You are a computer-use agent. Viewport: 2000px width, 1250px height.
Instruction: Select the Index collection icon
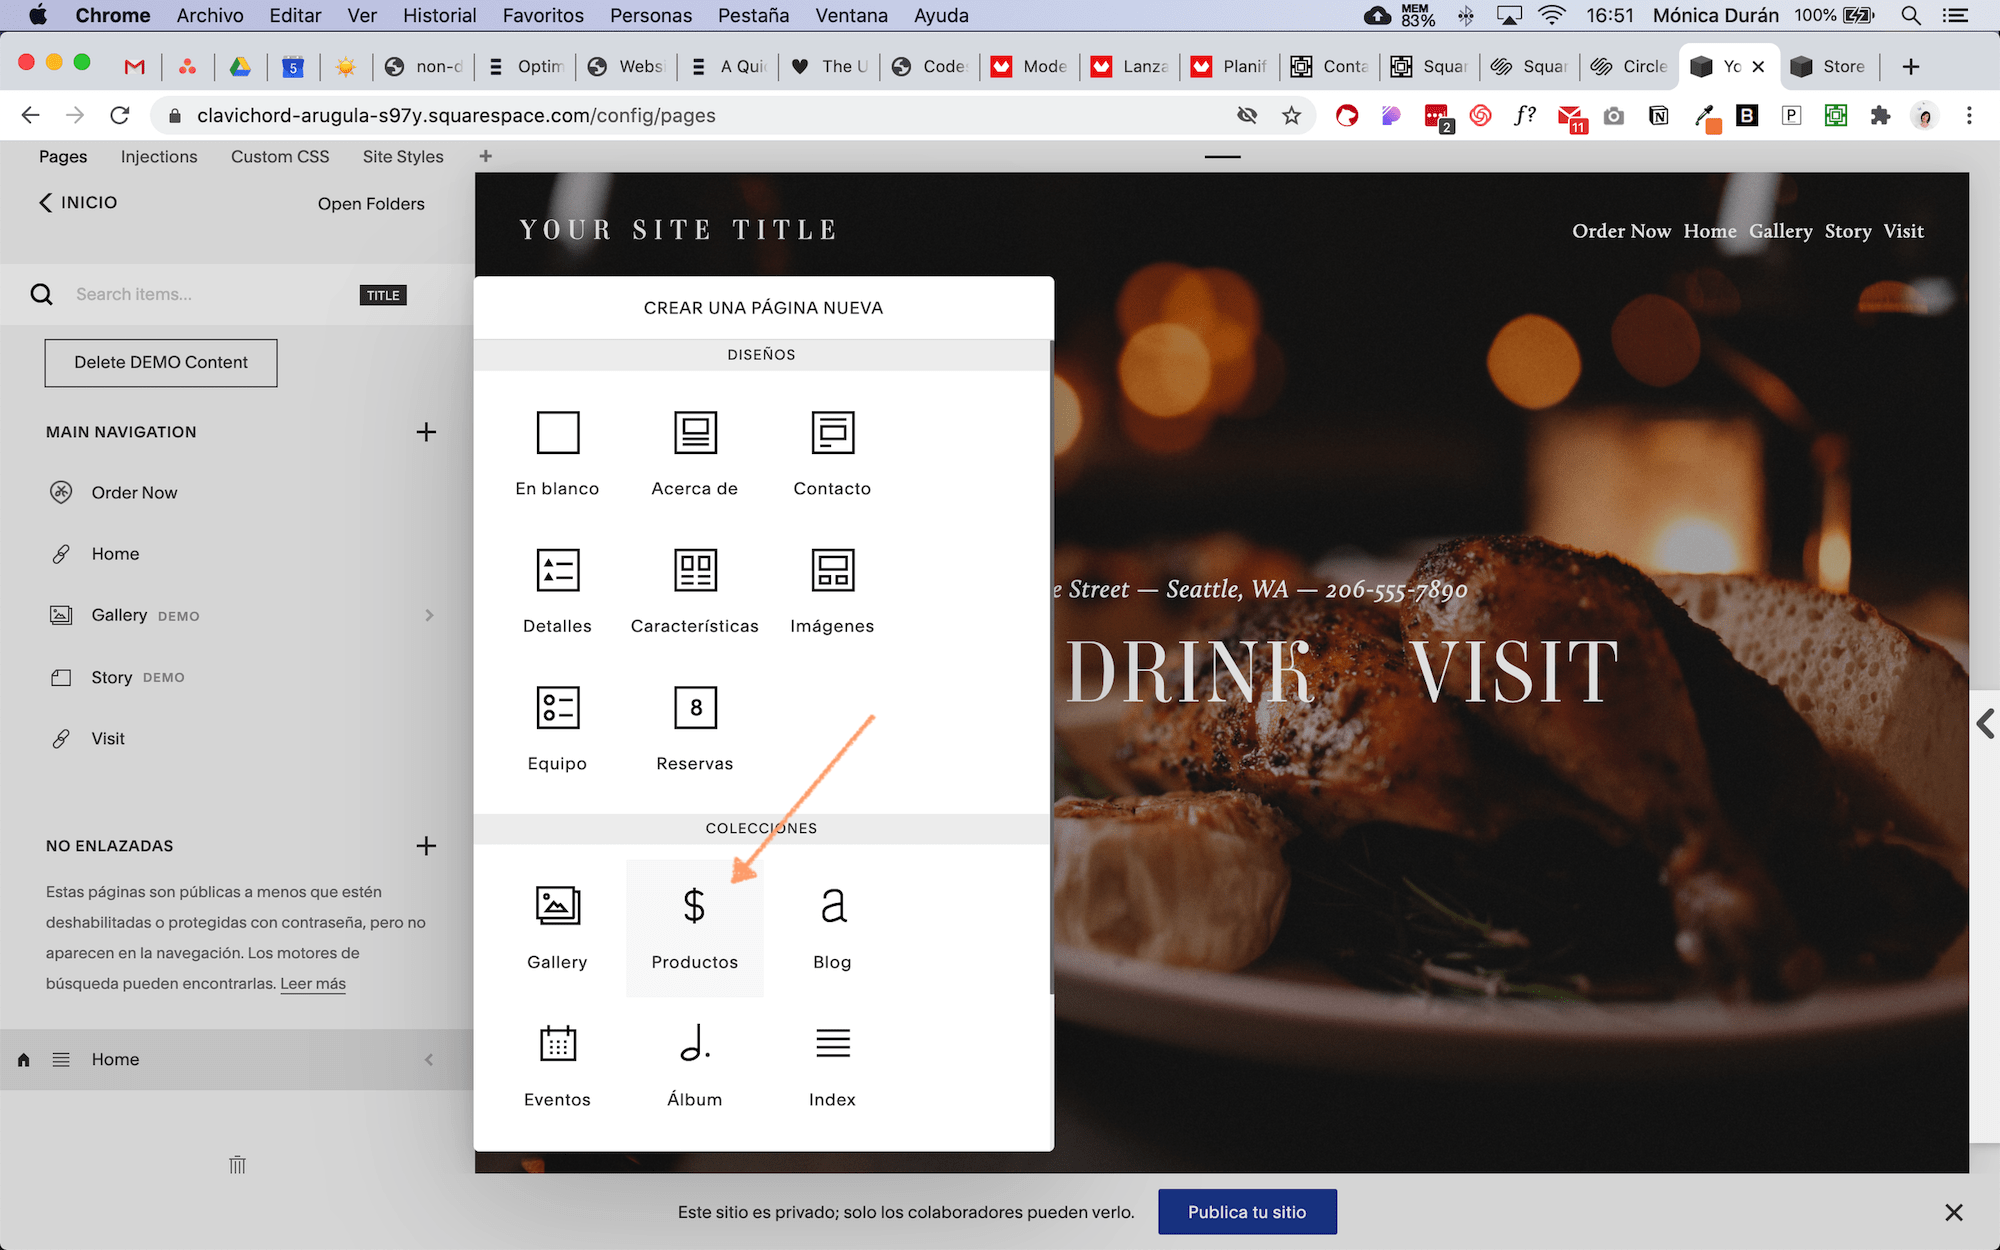832,1044
